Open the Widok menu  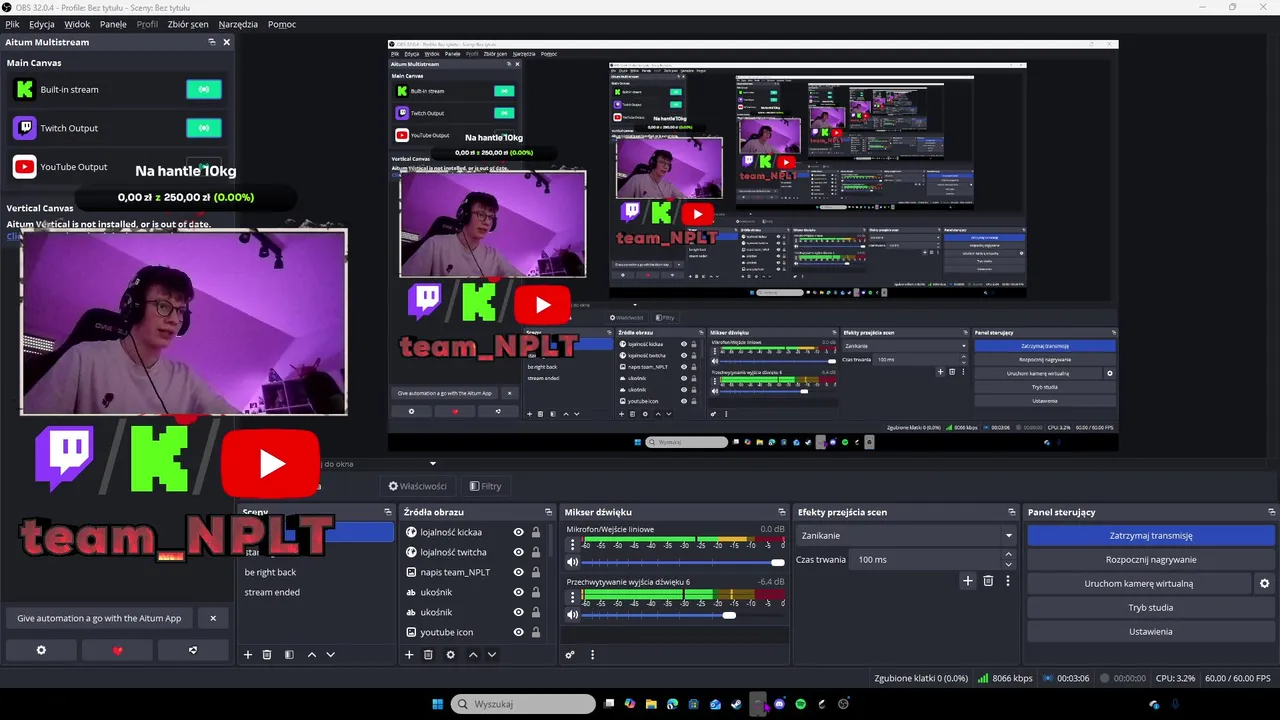[x=77, y=24]
